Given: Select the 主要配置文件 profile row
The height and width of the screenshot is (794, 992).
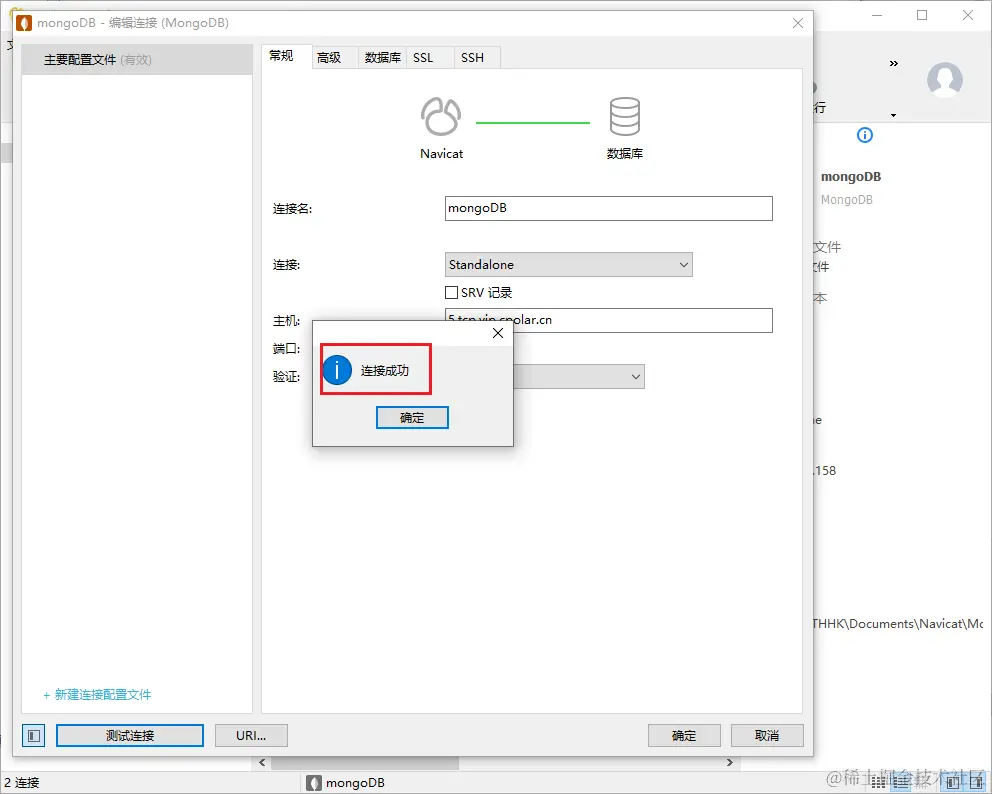Looking at the screenshot, I should tap(137, 59).
